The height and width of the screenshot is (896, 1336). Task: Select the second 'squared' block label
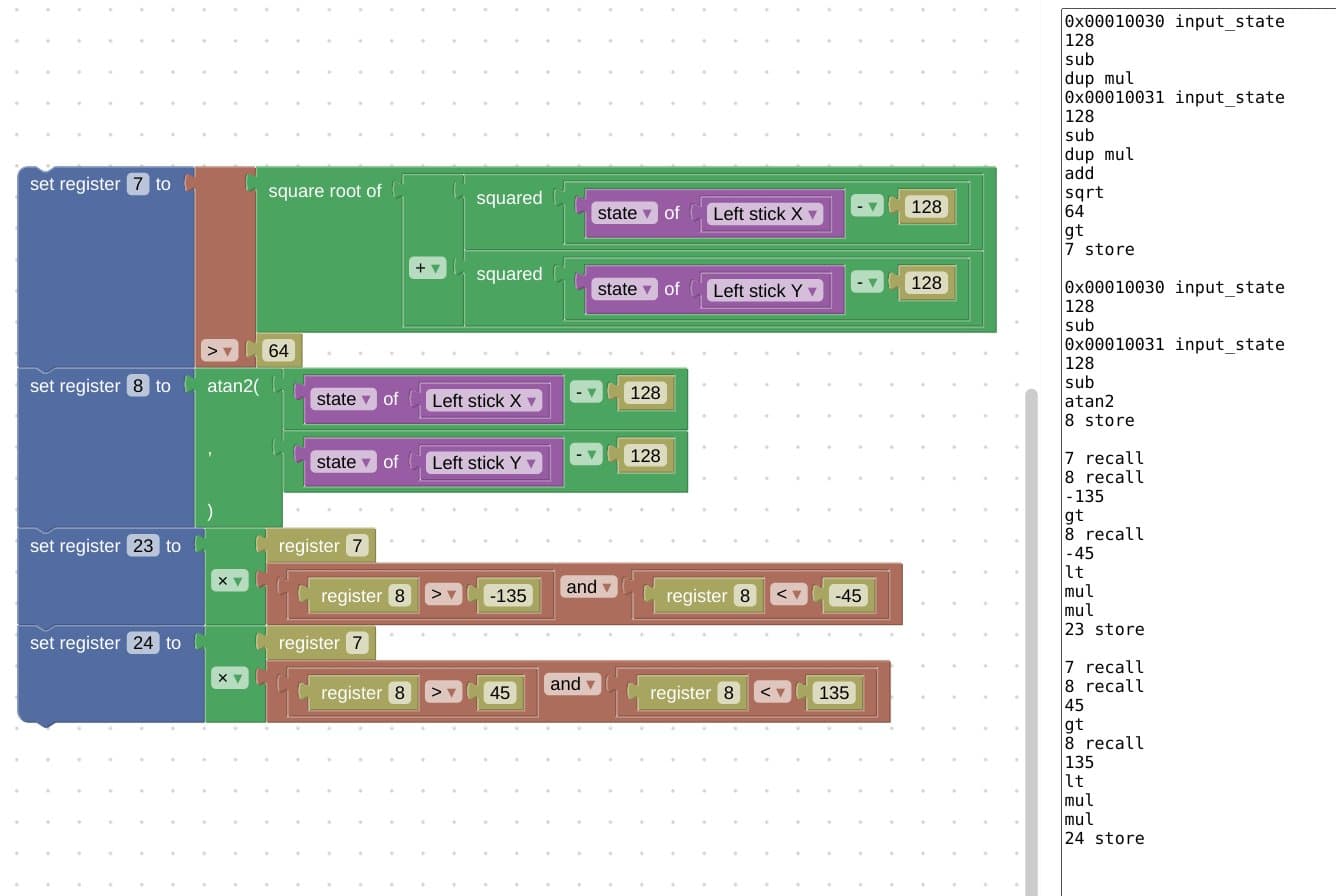(509, 274)
